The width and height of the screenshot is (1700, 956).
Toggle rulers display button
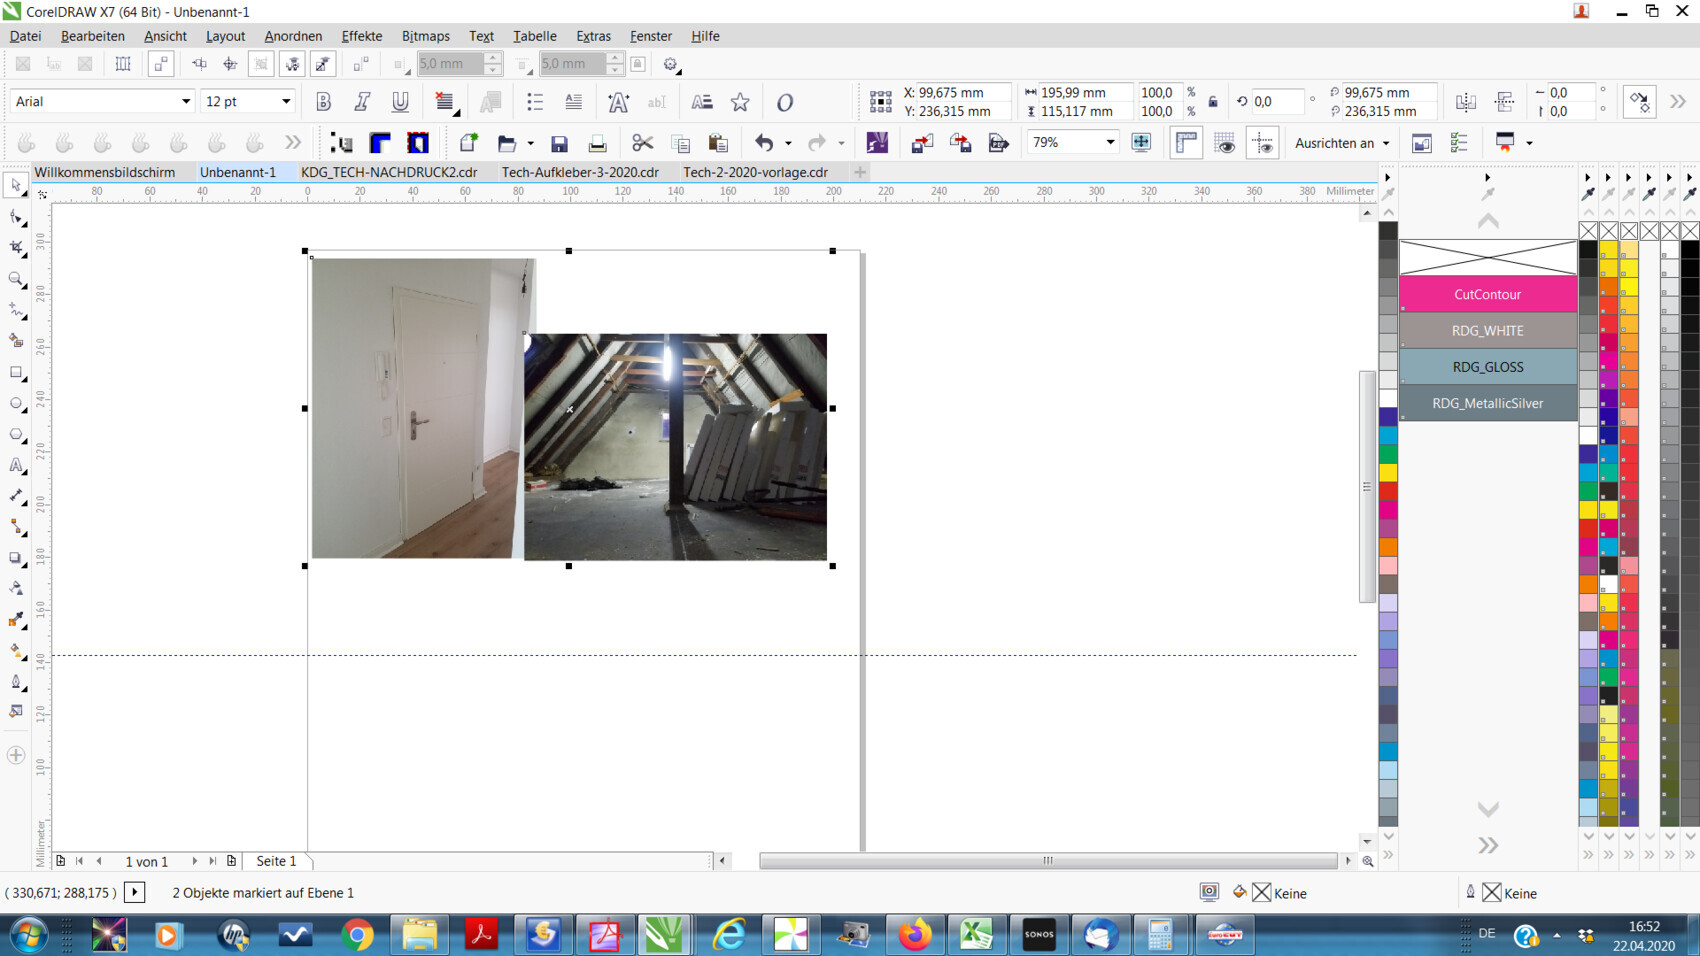click(1186, 143)
